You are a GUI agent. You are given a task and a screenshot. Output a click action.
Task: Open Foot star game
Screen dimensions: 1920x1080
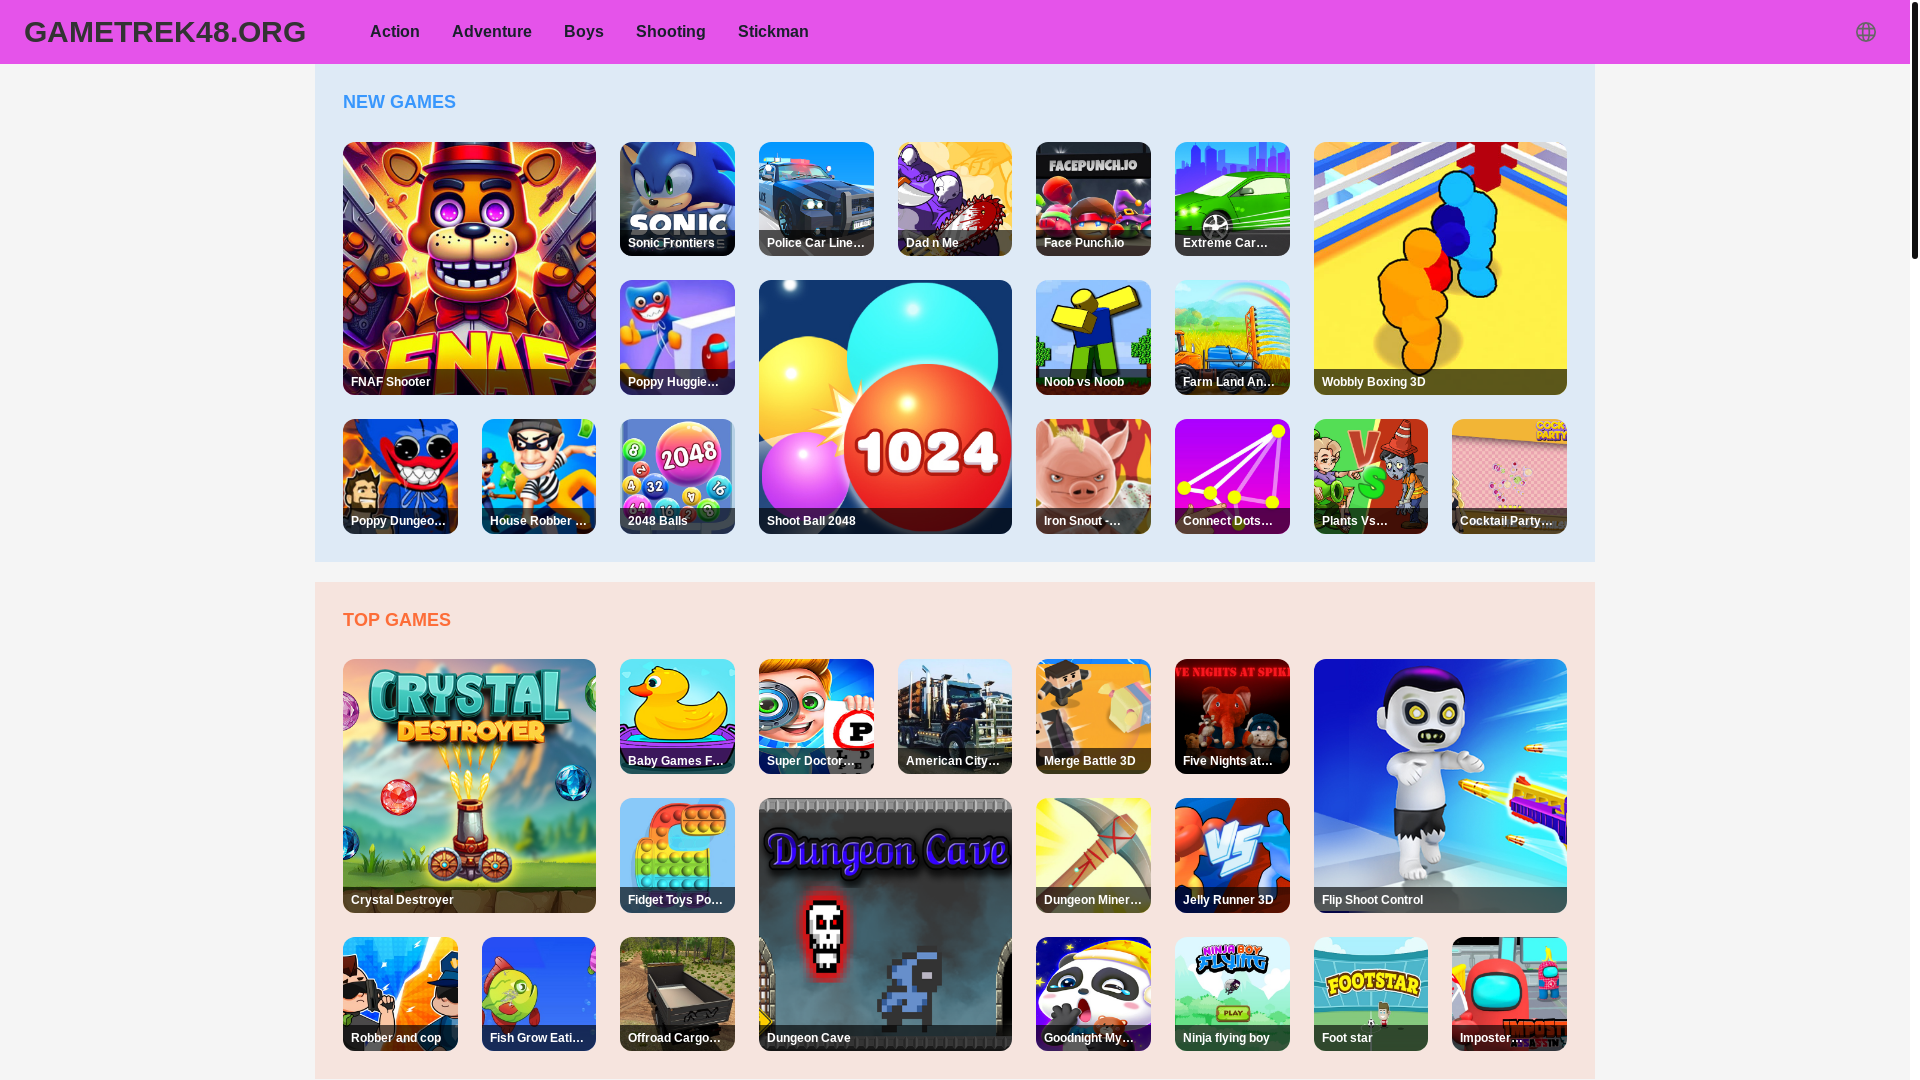[x=1371, y=994]
